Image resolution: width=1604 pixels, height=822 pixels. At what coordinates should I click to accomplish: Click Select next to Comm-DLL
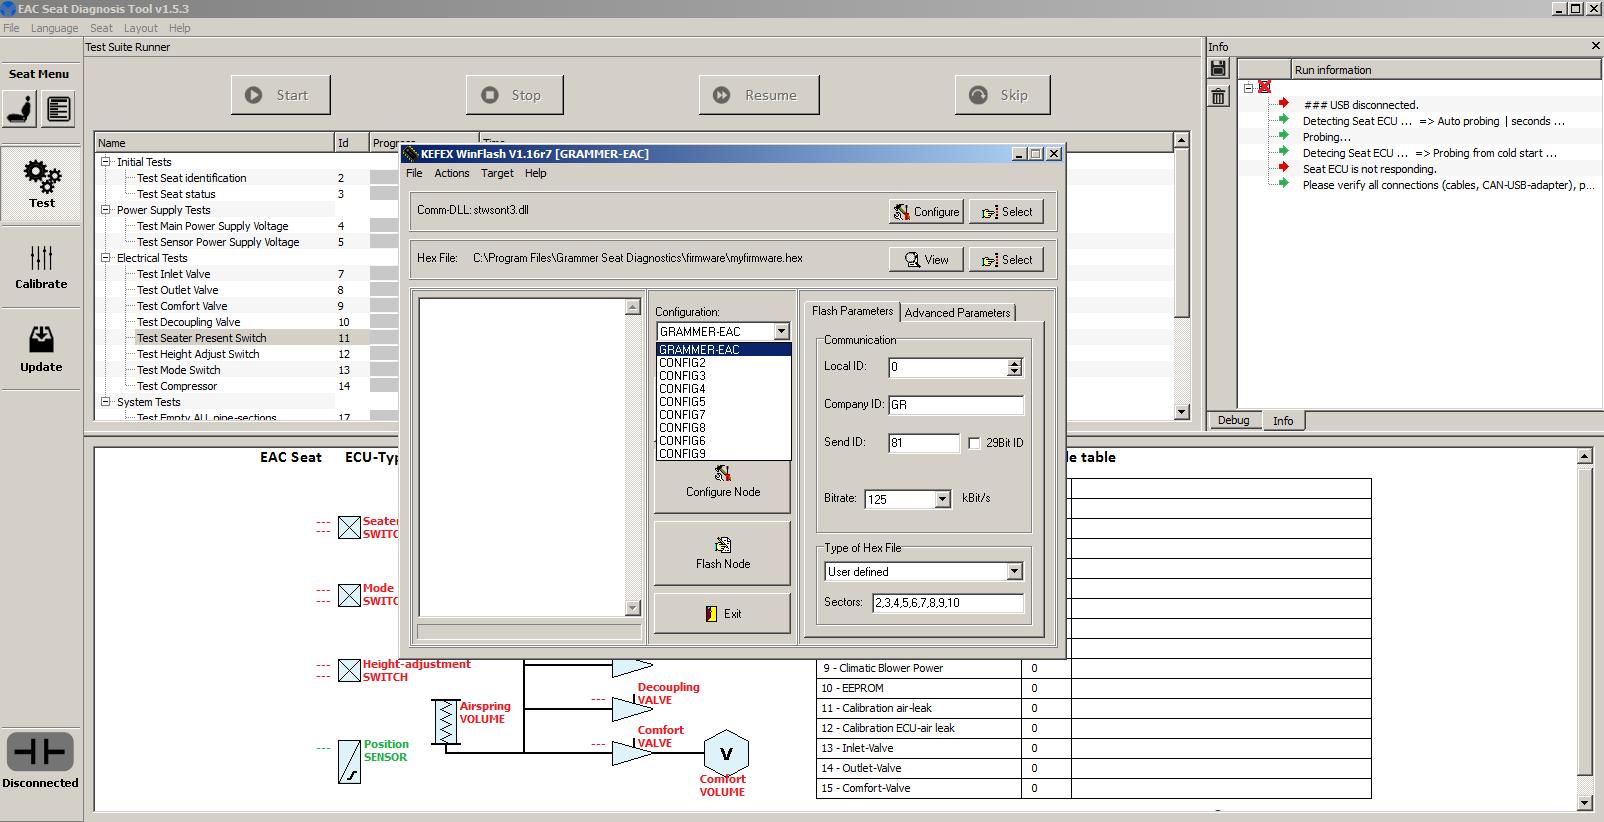tap(1006, 211)
